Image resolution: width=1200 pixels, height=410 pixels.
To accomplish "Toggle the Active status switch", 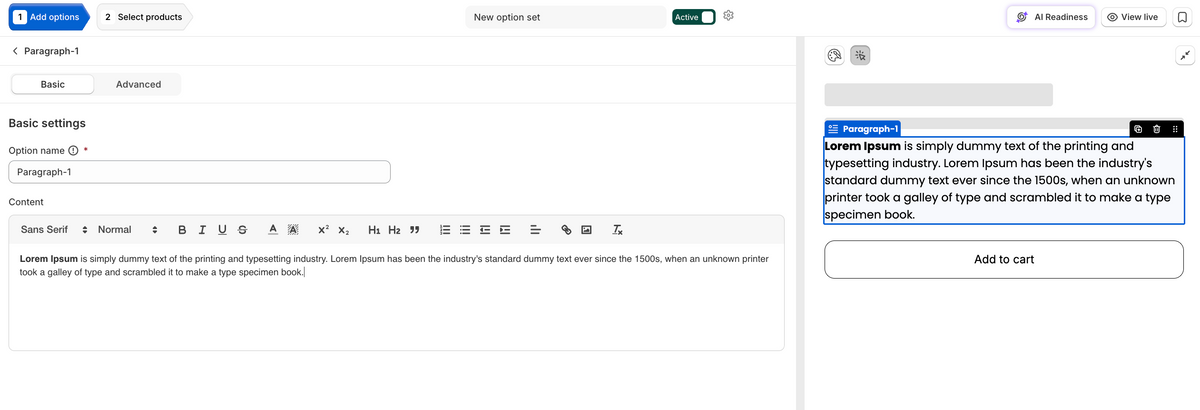I will [694, 17].
